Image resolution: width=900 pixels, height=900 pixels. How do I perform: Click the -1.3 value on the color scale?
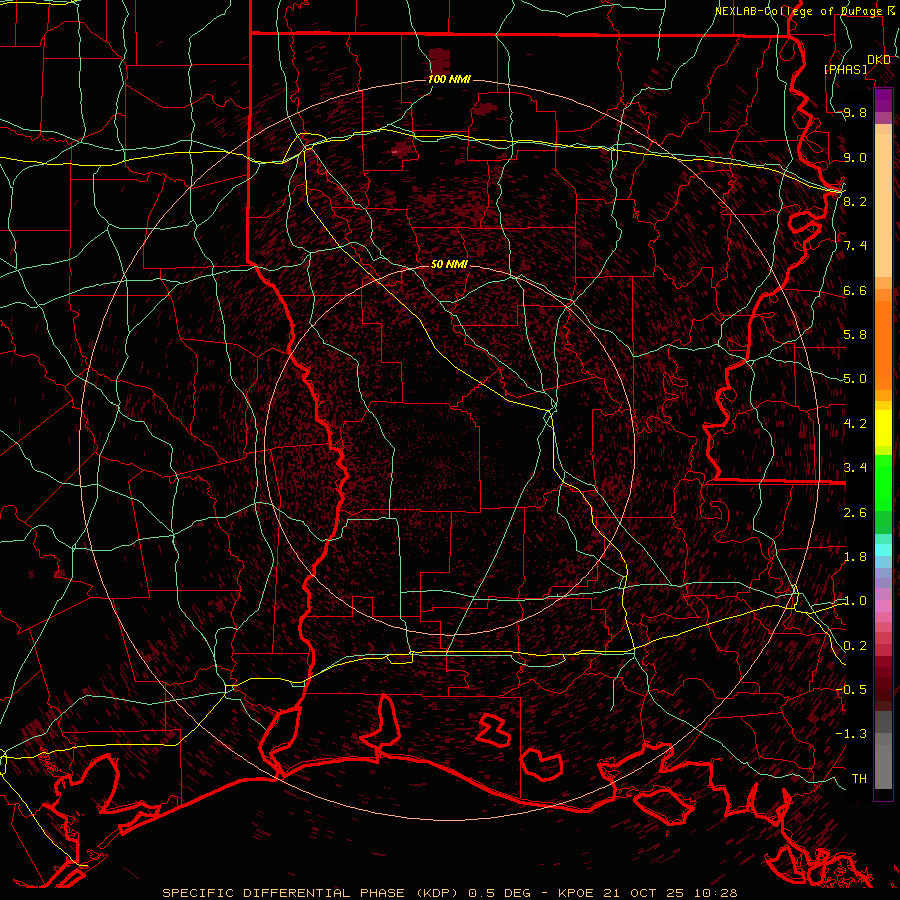coord(851,734)
